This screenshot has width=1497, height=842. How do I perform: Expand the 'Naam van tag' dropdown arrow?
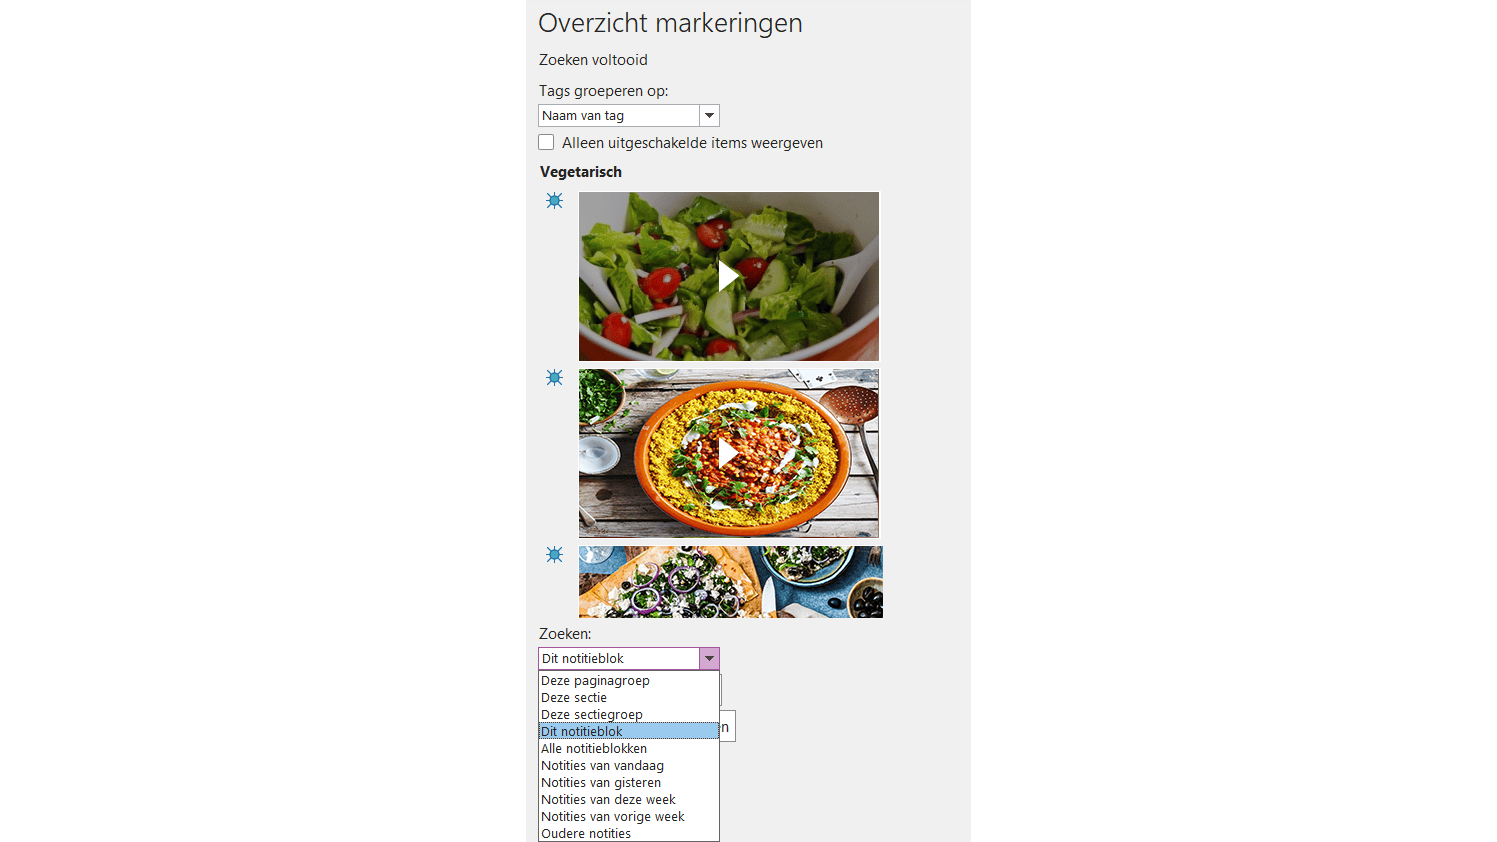tap(709, 116)
